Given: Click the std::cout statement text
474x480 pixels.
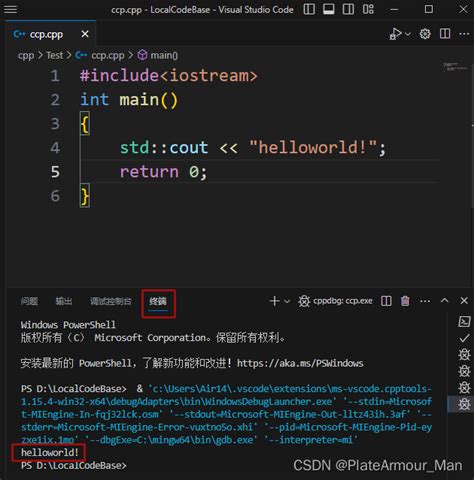Looking at the screenshot, I should click(164, 148).
